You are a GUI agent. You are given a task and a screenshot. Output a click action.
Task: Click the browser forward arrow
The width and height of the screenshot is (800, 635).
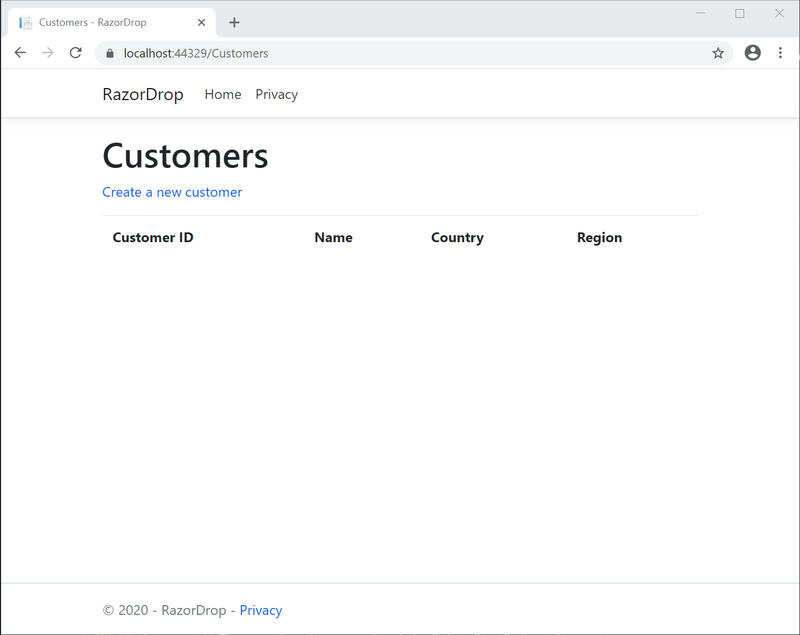(x=47, y=53)
